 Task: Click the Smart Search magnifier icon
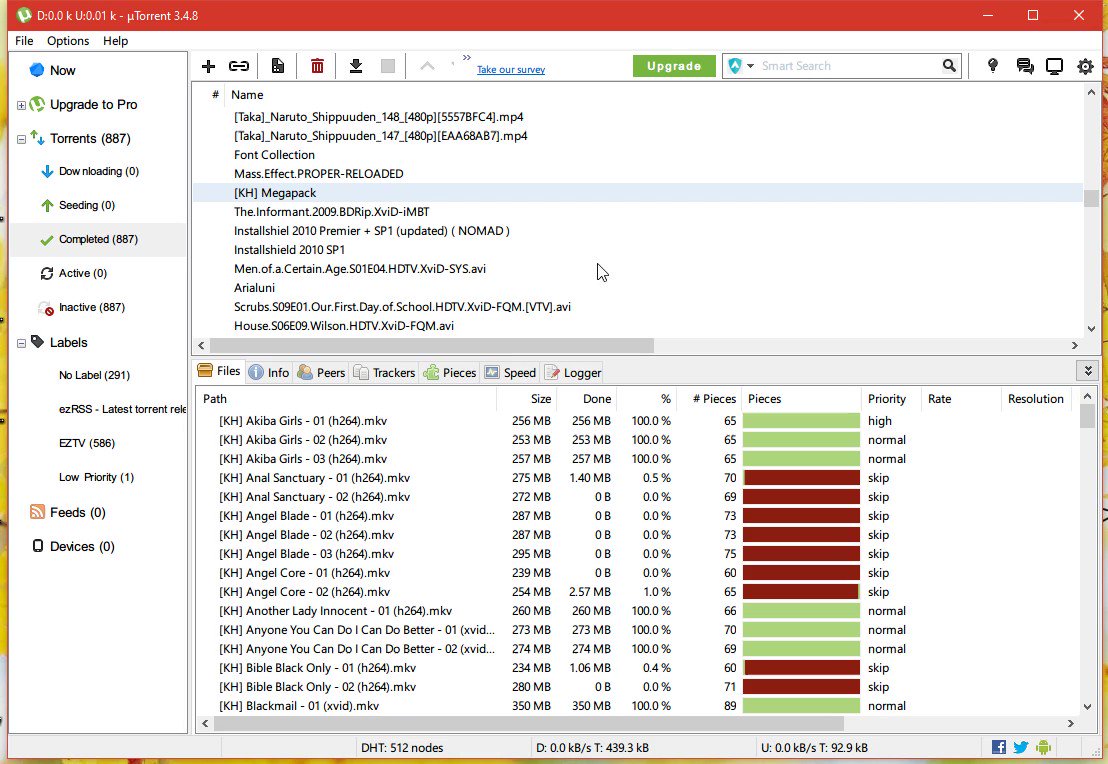point(949,66)
